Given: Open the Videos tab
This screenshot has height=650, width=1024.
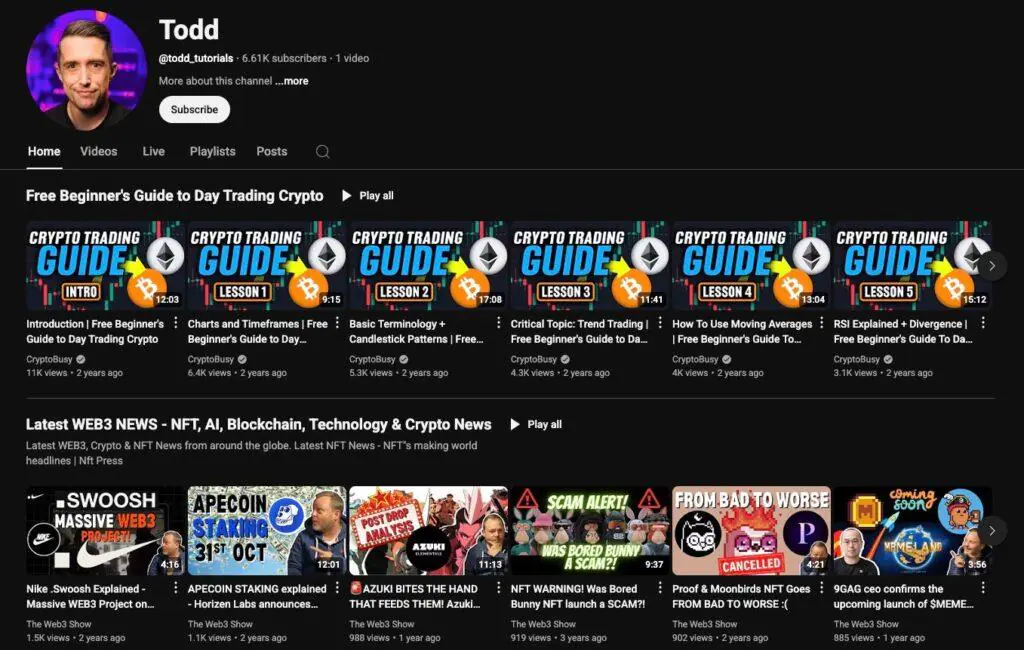Looking at the screenshot, I should (x=98, y=151).
